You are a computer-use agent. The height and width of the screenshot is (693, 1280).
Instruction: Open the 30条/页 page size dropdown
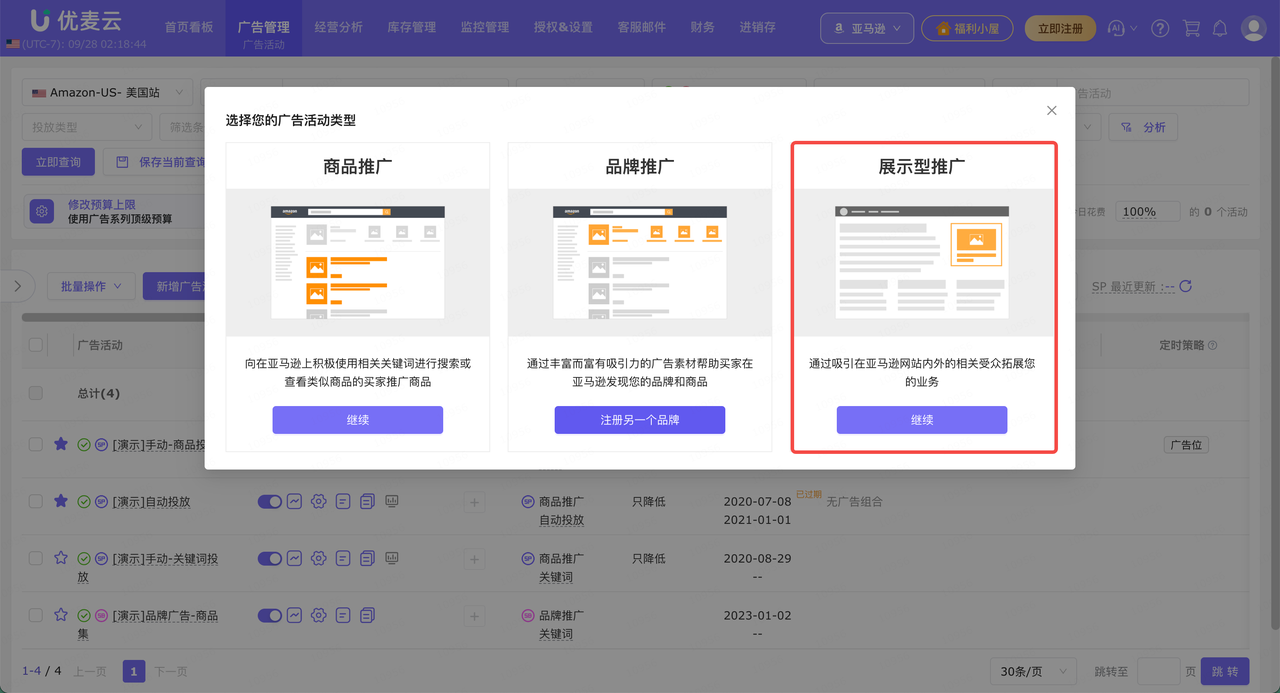(1033, 671)
